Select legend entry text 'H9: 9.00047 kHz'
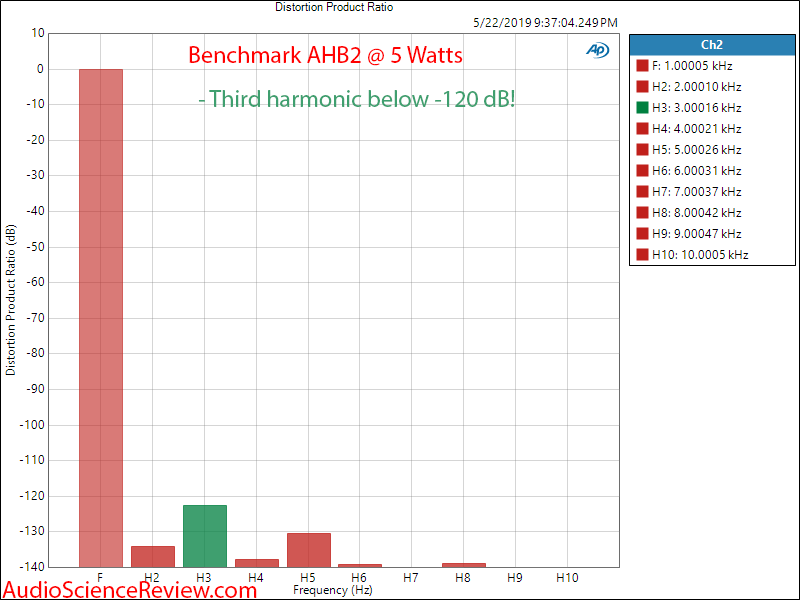Screen dimensions: 800x600 pos(696,233)
